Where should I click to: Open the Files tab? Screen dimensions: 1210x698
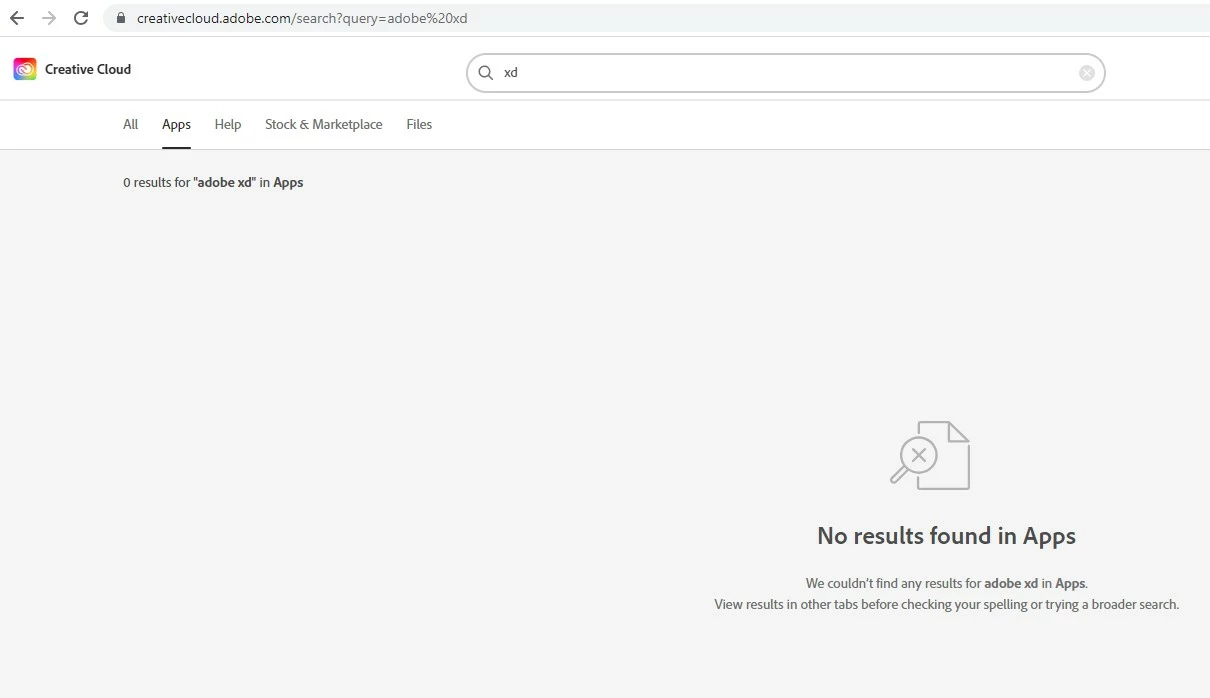pos(419,124)
